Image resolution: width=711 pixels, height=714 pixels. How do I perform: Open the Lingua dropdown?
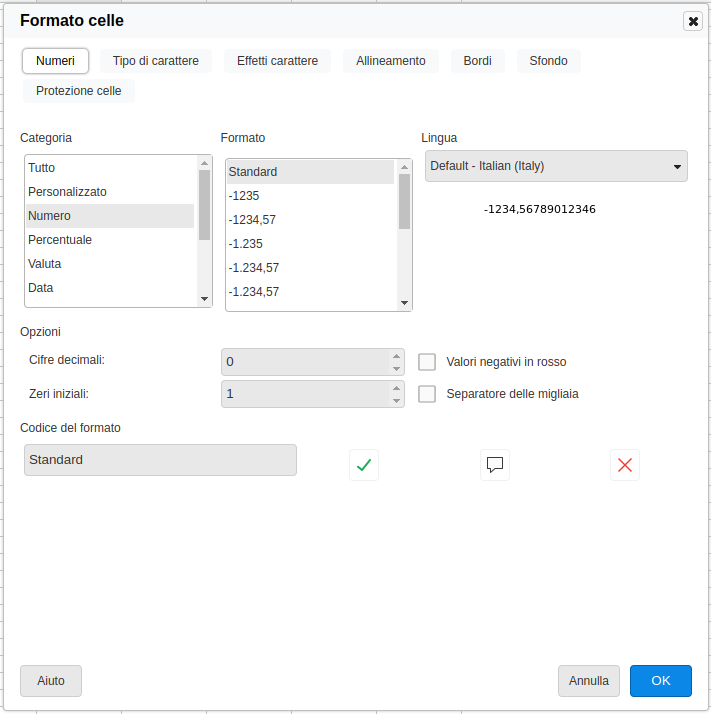point(556,166)
